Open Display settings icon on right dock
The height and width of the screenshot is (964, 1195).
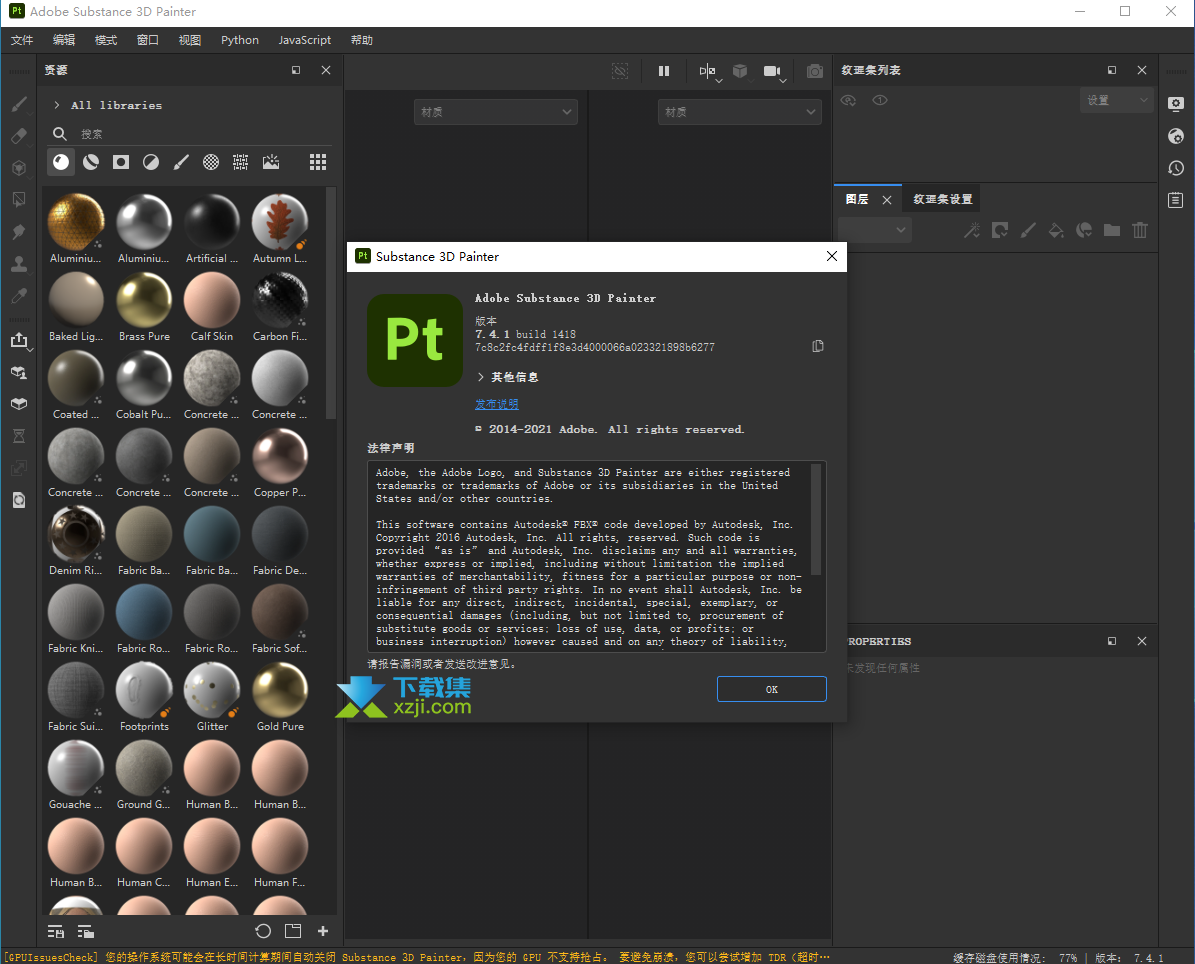click(1176, 104)
